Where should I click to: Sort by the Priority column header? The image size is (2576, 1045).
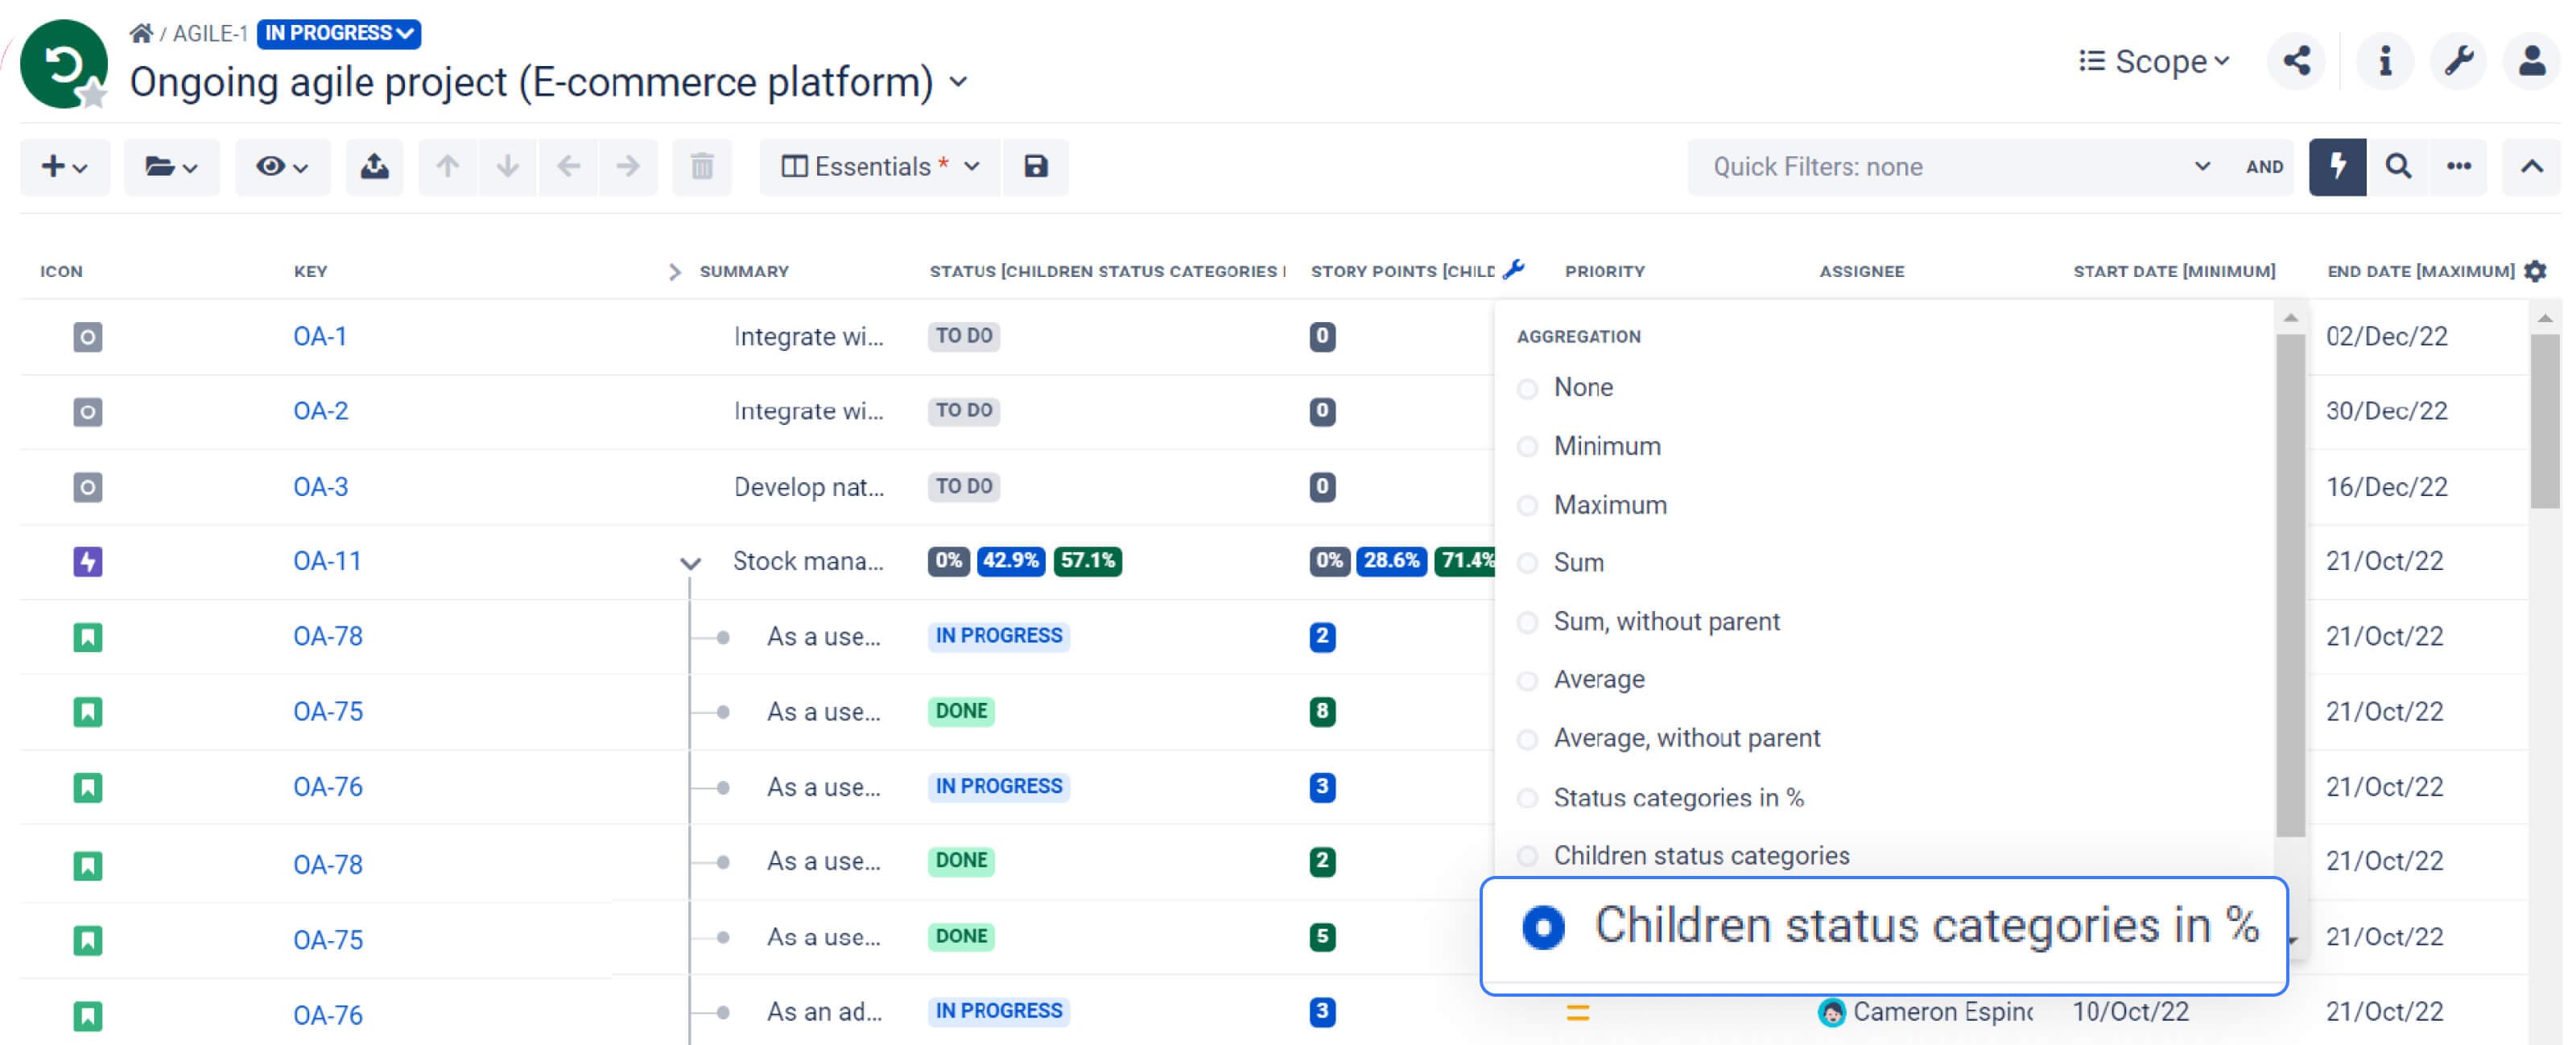tap(1605, 272)
